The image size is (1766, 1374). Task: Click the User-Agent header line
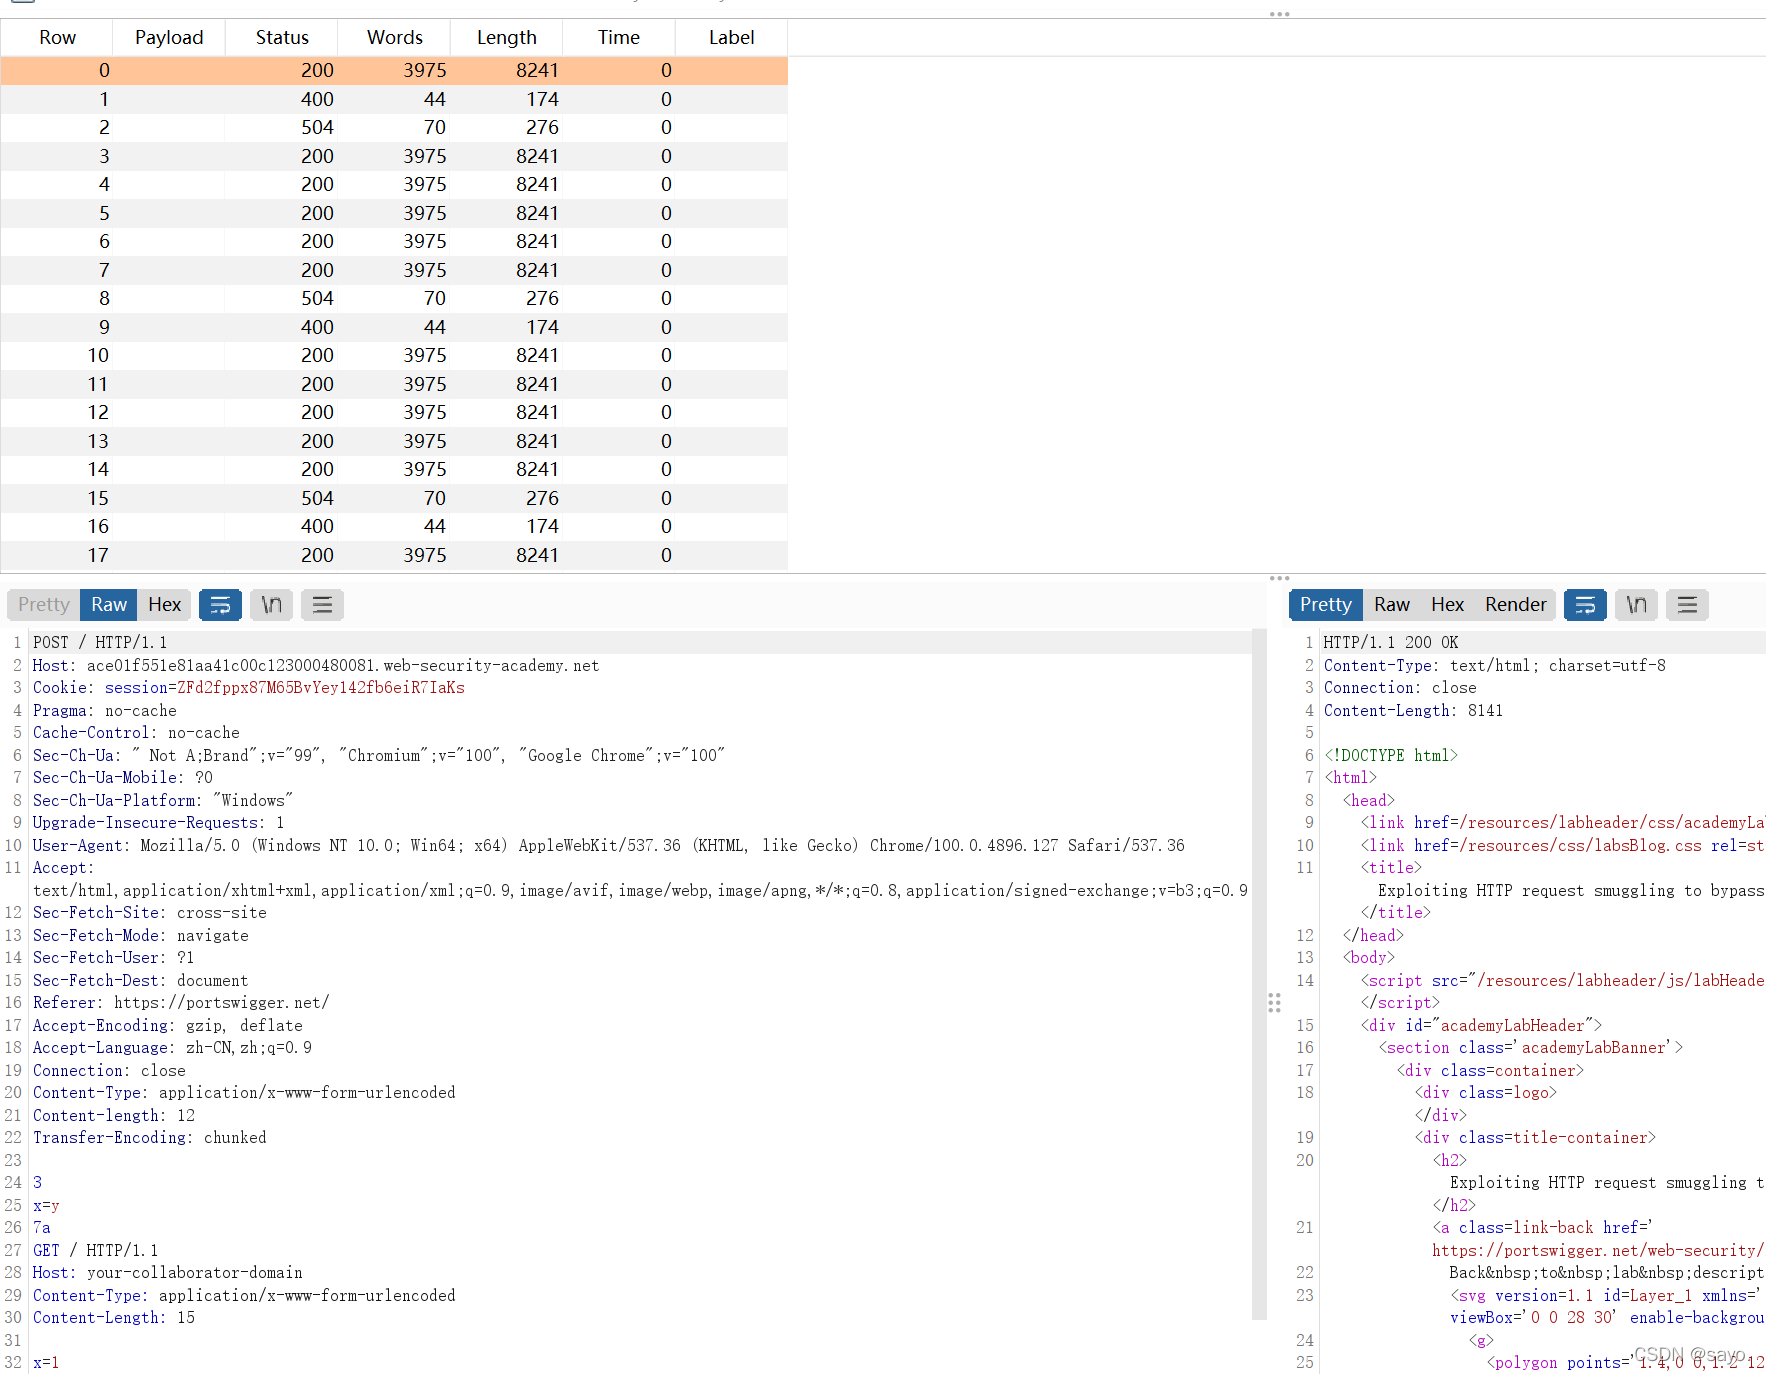(x=609, y=845)
